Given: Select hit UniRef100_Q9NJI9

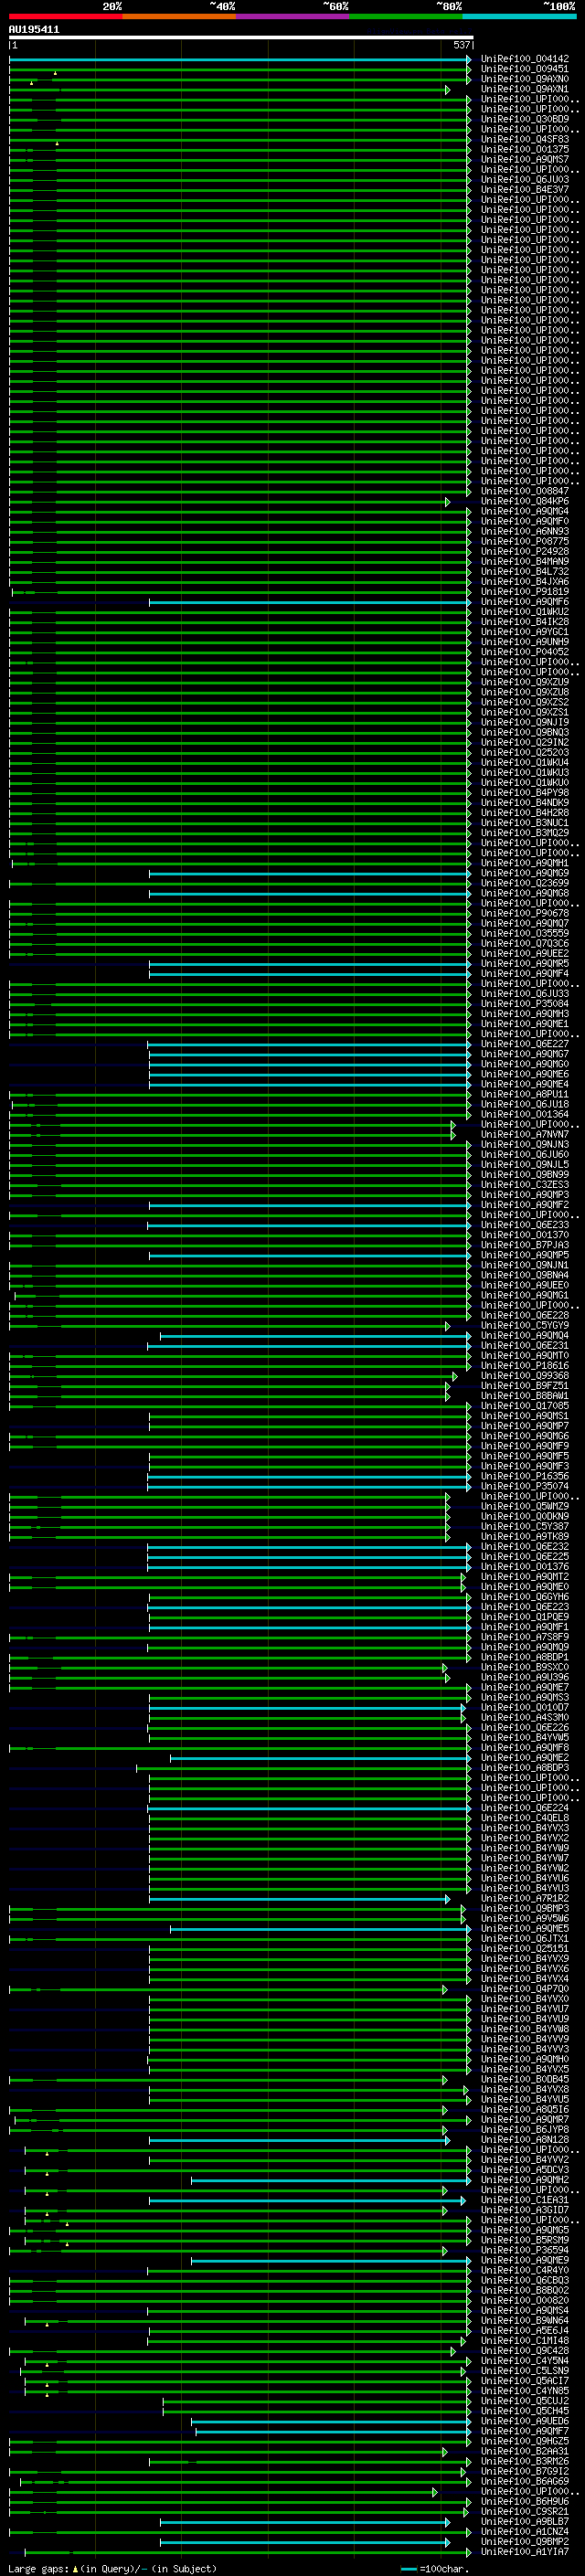Looking at the screenshot, I should pyautogui.click(x=525, y=722).
